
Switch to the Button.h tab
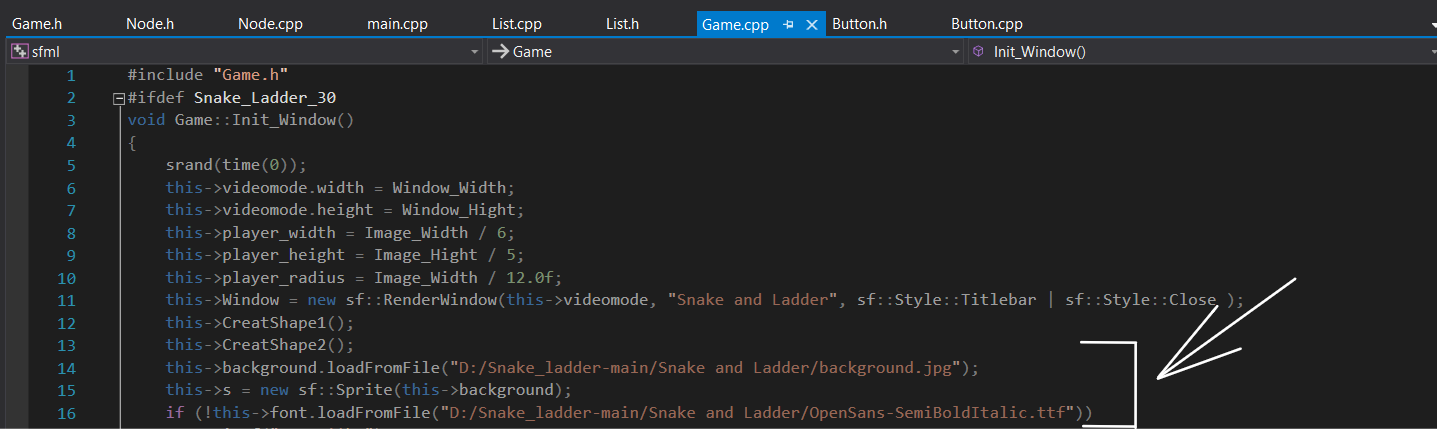coord(859,24)
